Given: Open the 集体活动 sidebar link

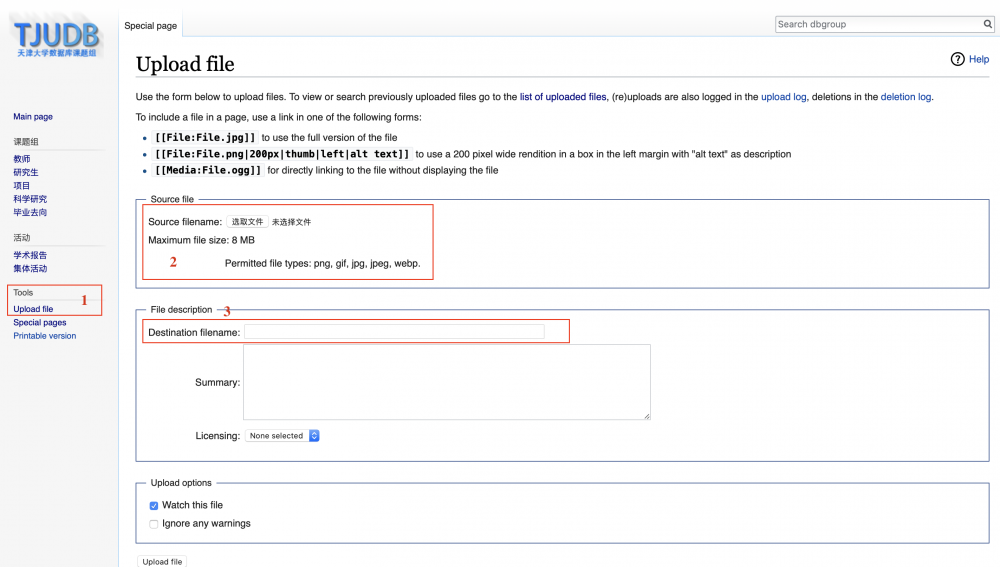Looking at the screenshot, I should (30, 269).
